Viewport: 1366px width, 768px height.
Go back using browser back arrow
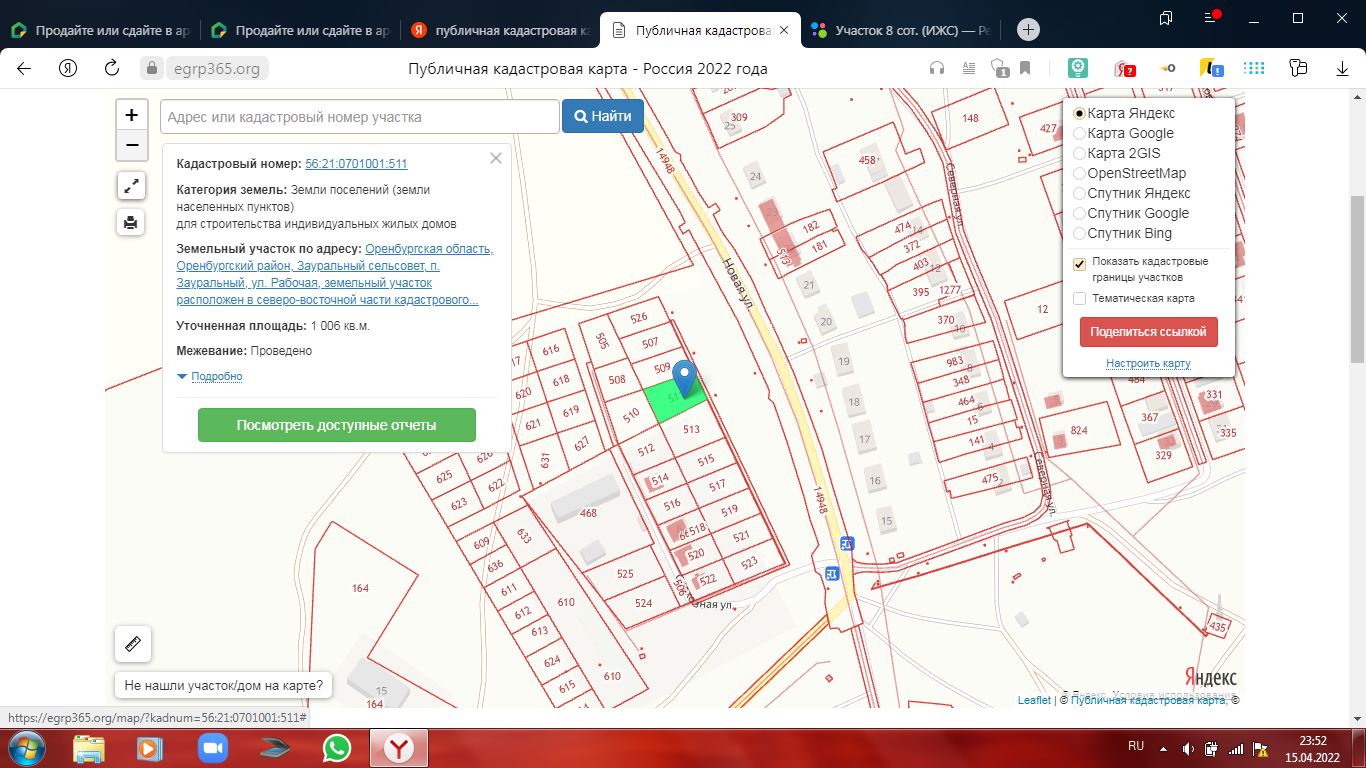[x=24, y=69]
